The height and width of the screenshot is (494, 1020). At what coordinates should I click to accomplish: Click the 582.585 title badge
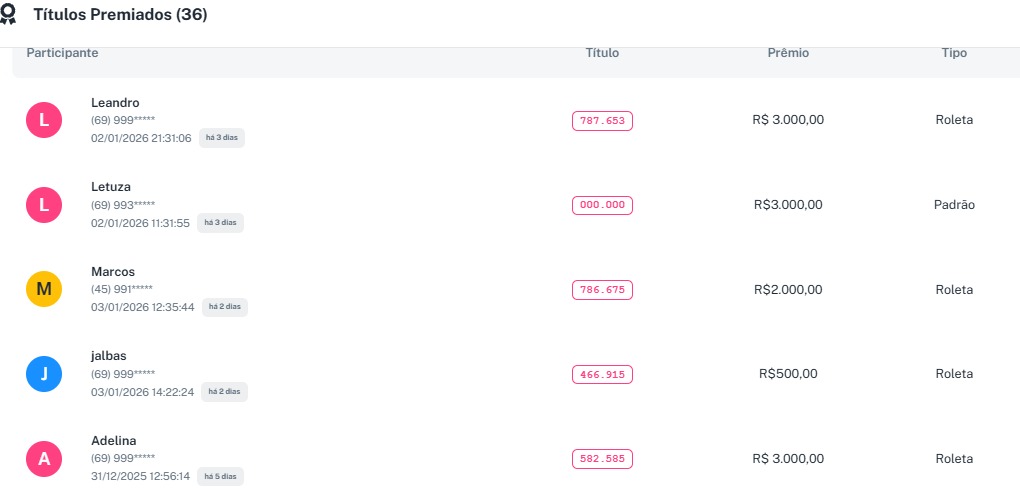[602, 459]
